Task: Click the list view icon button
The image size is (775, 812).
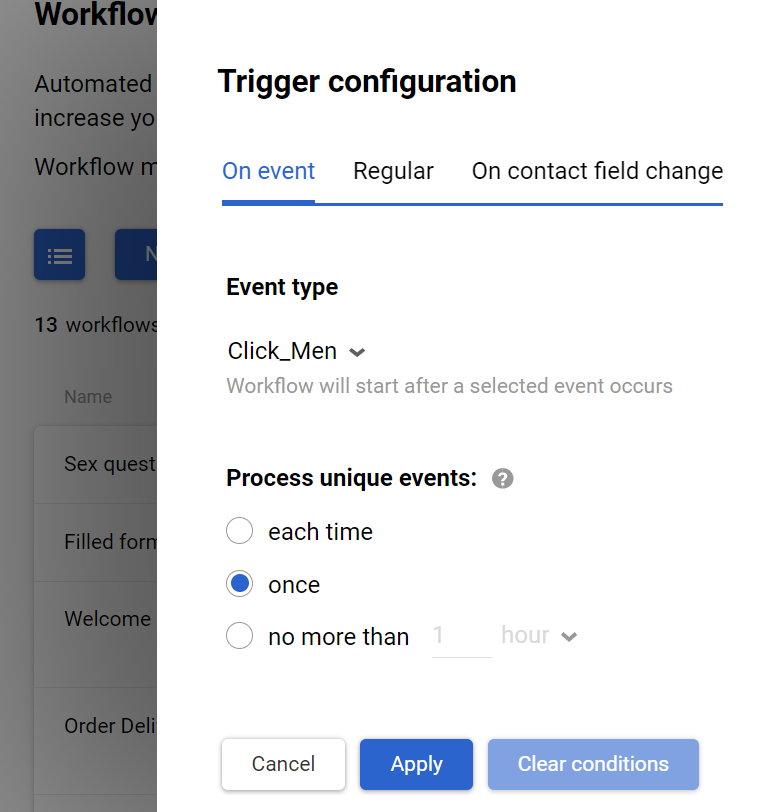Action: pos(59,255)
